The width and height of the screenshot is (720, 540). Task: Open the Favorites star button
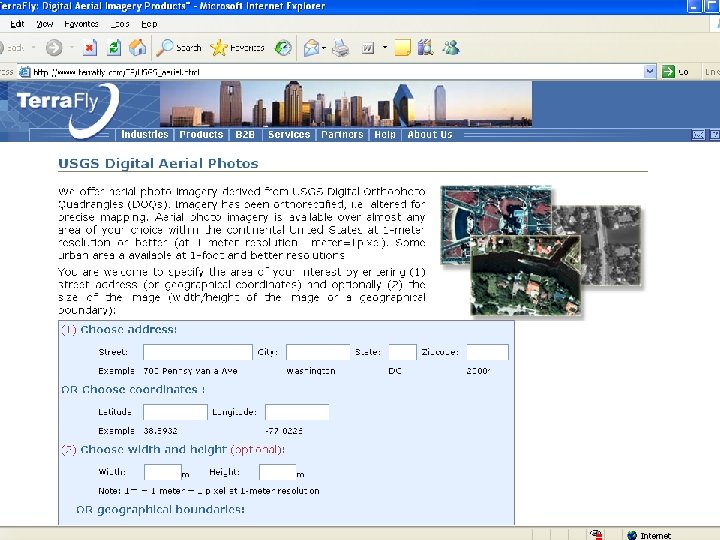[x=237, y=47]
